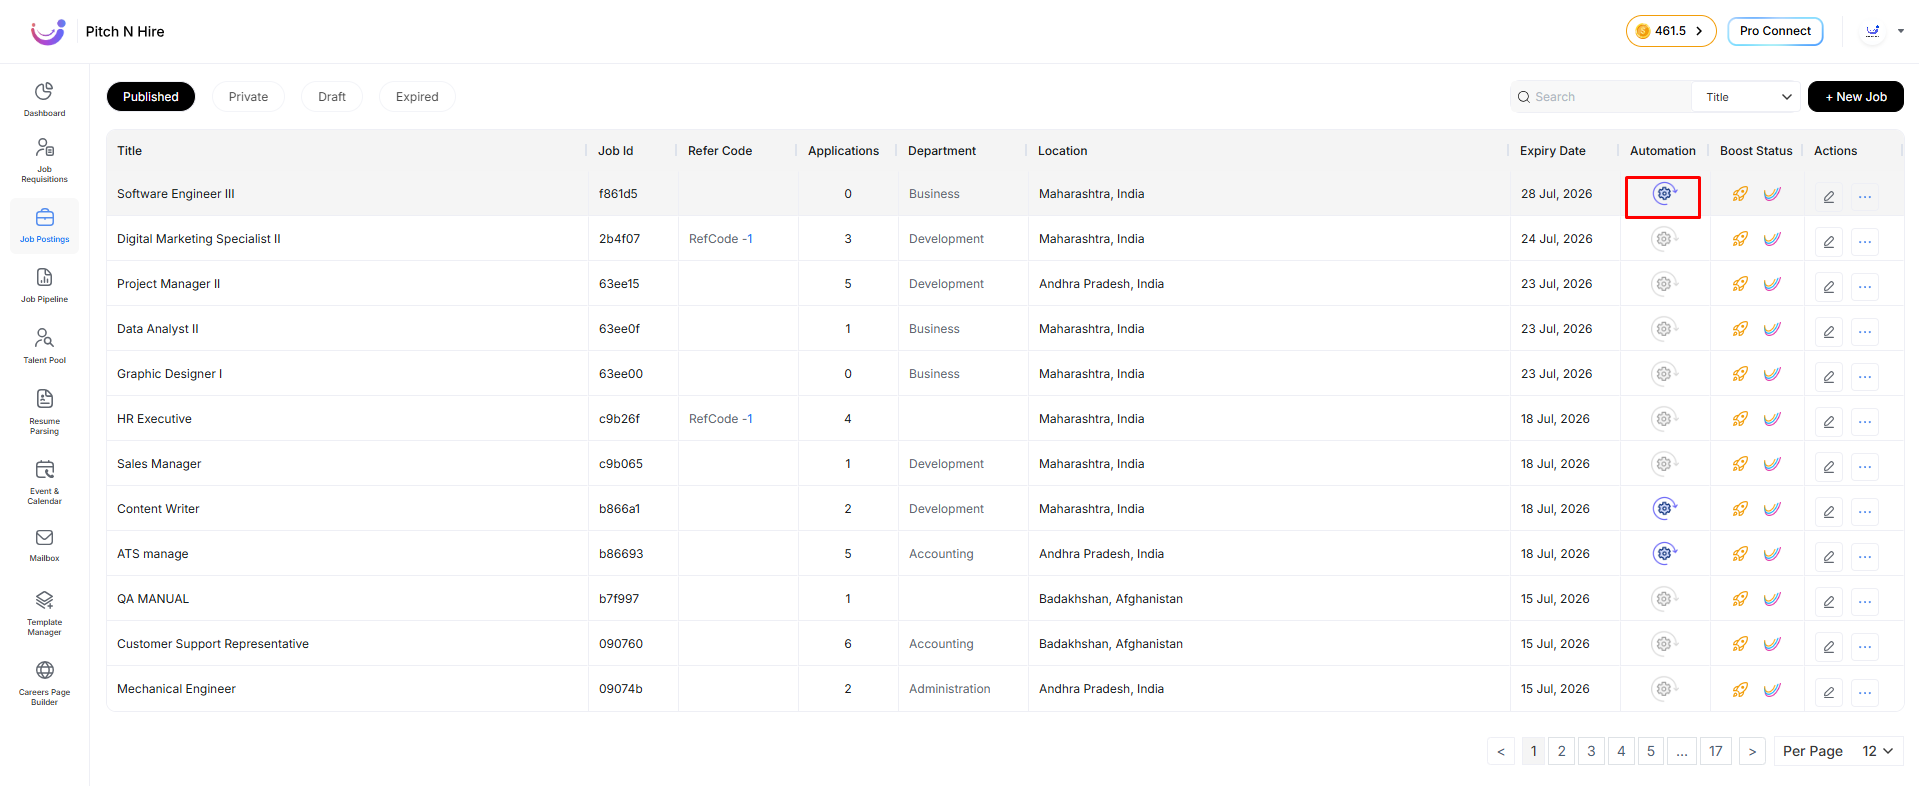Open Careers Page Builder in sidebar
The width and height of the screenshot is (1919, 786).
(x=44, y=683)
